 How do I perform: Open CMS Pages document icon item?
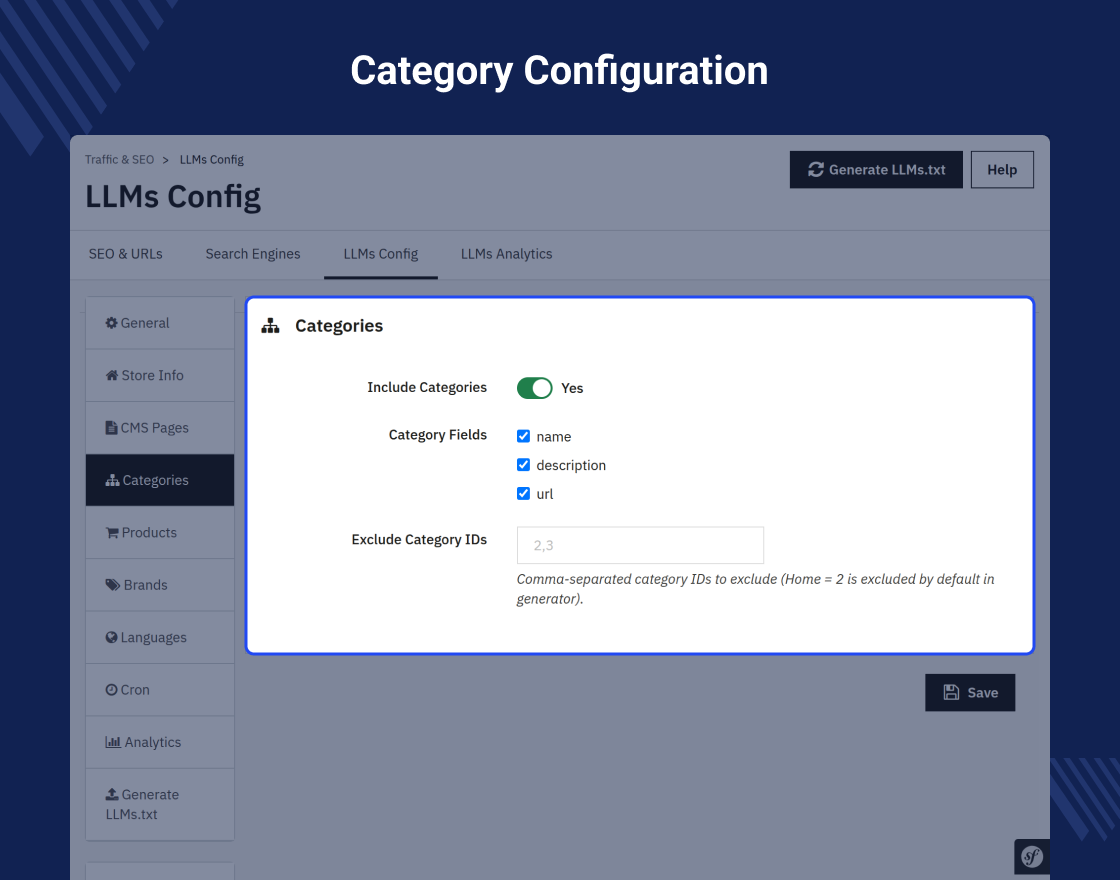click(x=159, y=428)
